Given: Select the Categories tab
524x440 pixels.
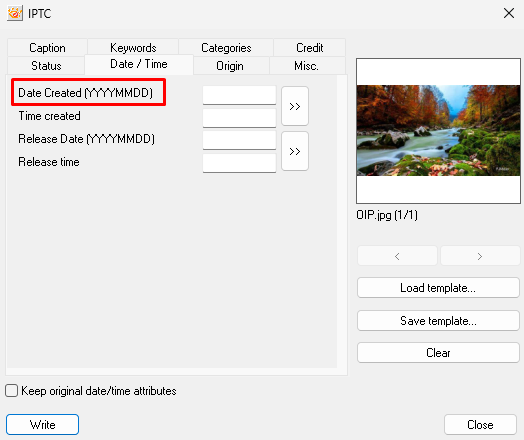Looking at the screenshot, I should [226, 48].
